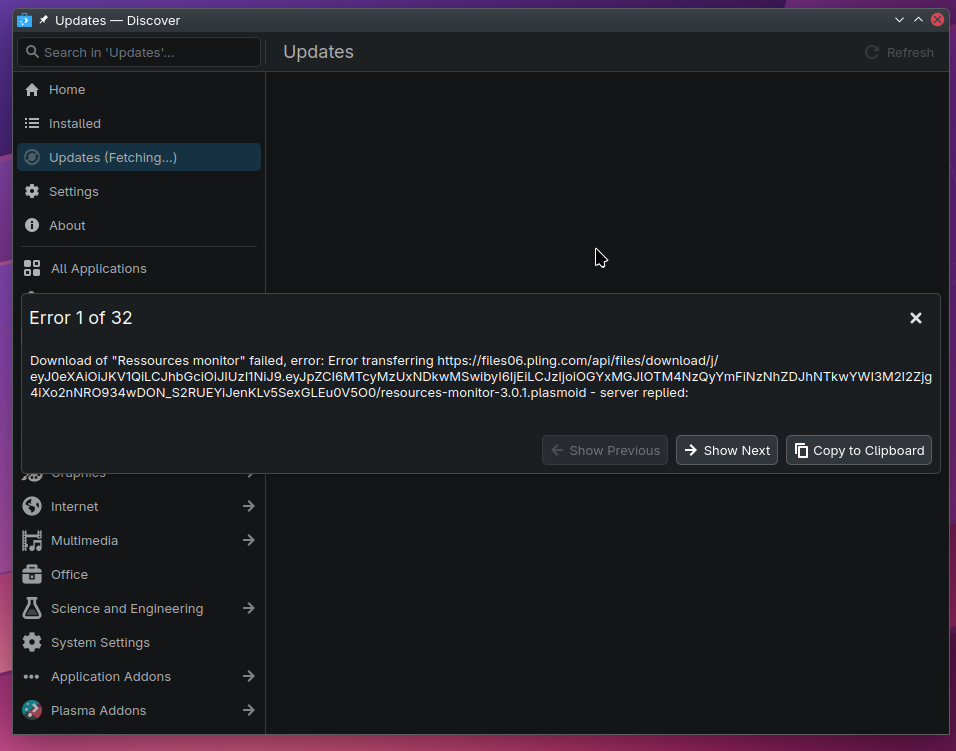This screenshot has width=956, height=751.
Task: Maximize the Discover window
Action: coord(918,20)
